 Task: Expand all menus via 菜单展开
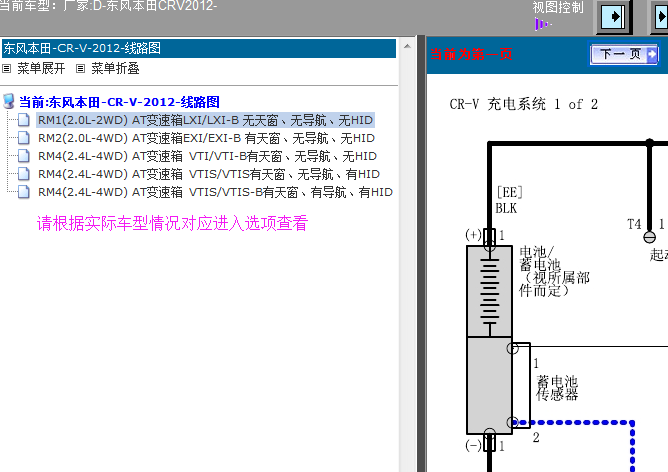41,68
